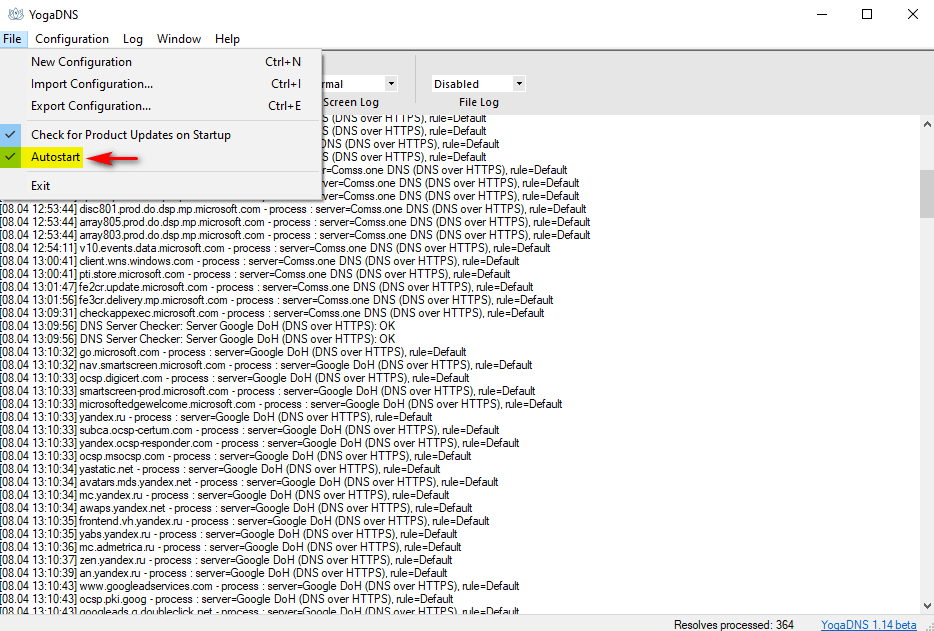Open the Log menu

click(133, 39)
